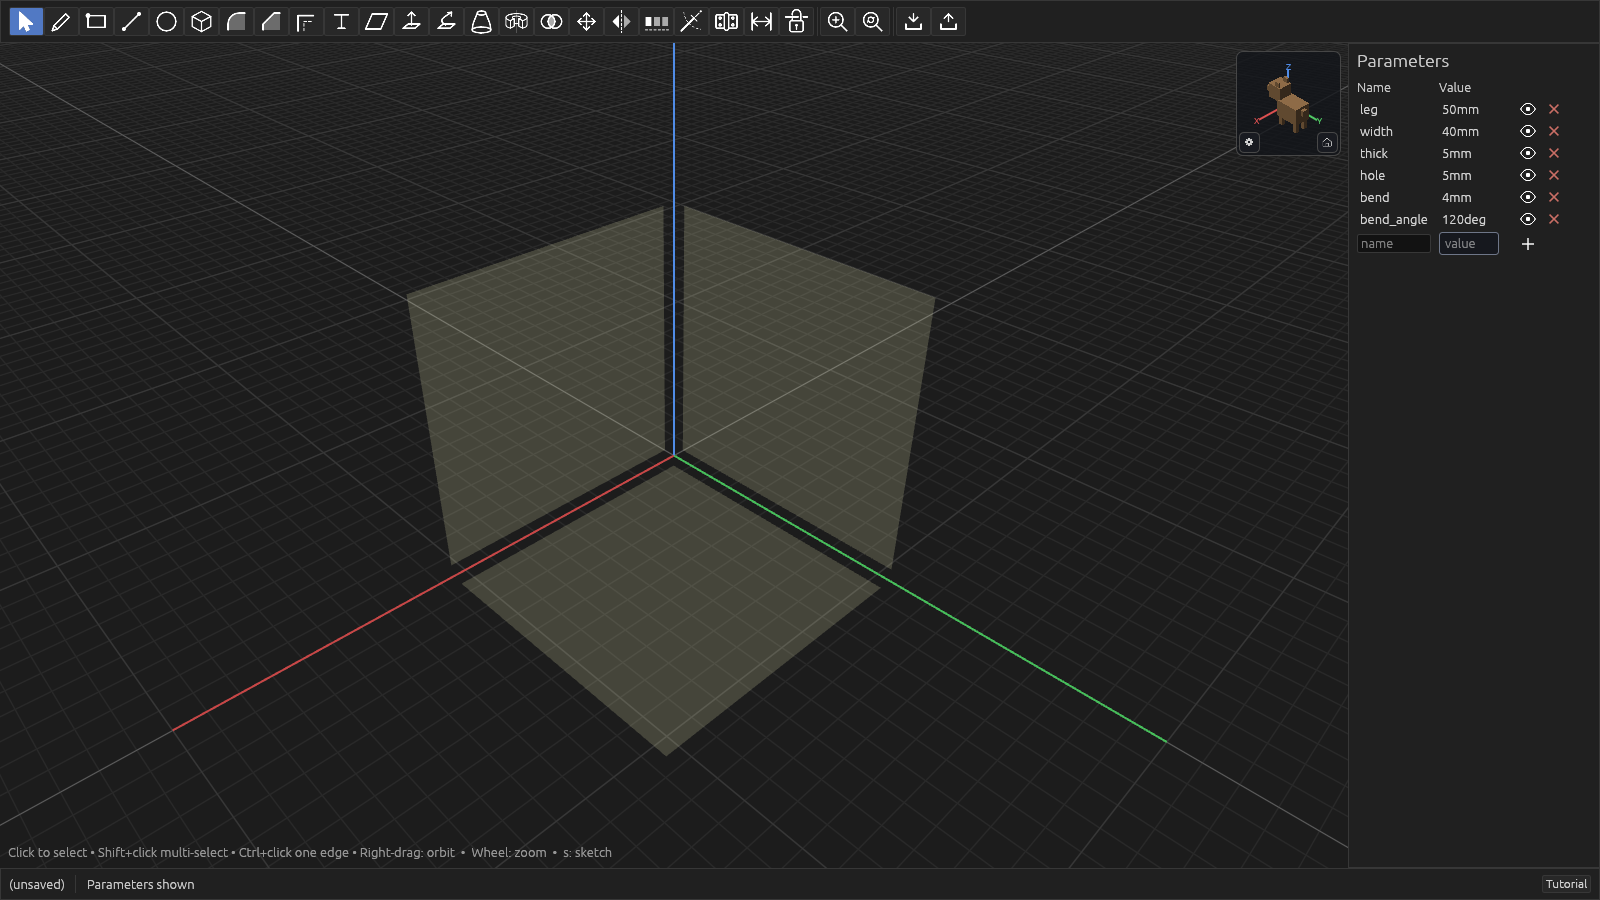Toggle visibility of the thick parameter
The image size is (1600, 900).
(1528, 153)
